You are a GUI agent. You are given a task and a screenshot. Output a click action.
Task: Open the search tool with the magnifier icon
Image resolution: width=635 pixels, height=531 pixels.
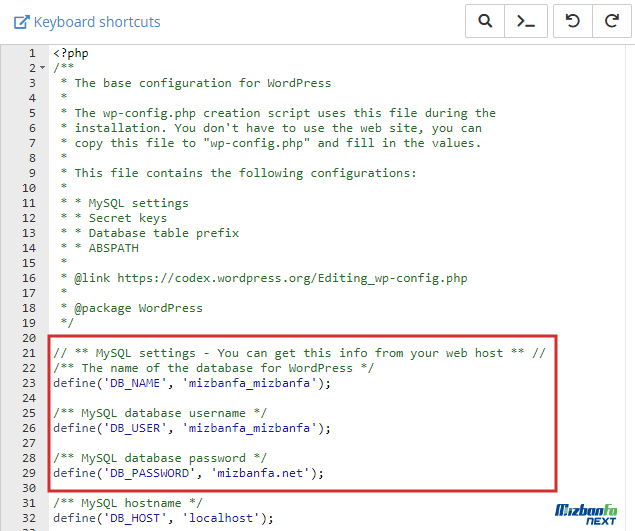(x=485, y=21)
